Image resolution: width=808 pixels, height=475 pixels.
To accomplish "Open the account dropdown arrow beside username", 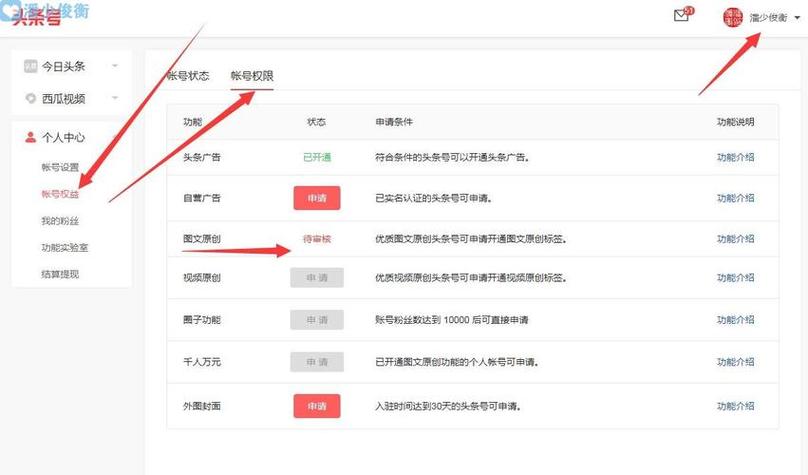I will pyautogui.click(x=797, y=18).
